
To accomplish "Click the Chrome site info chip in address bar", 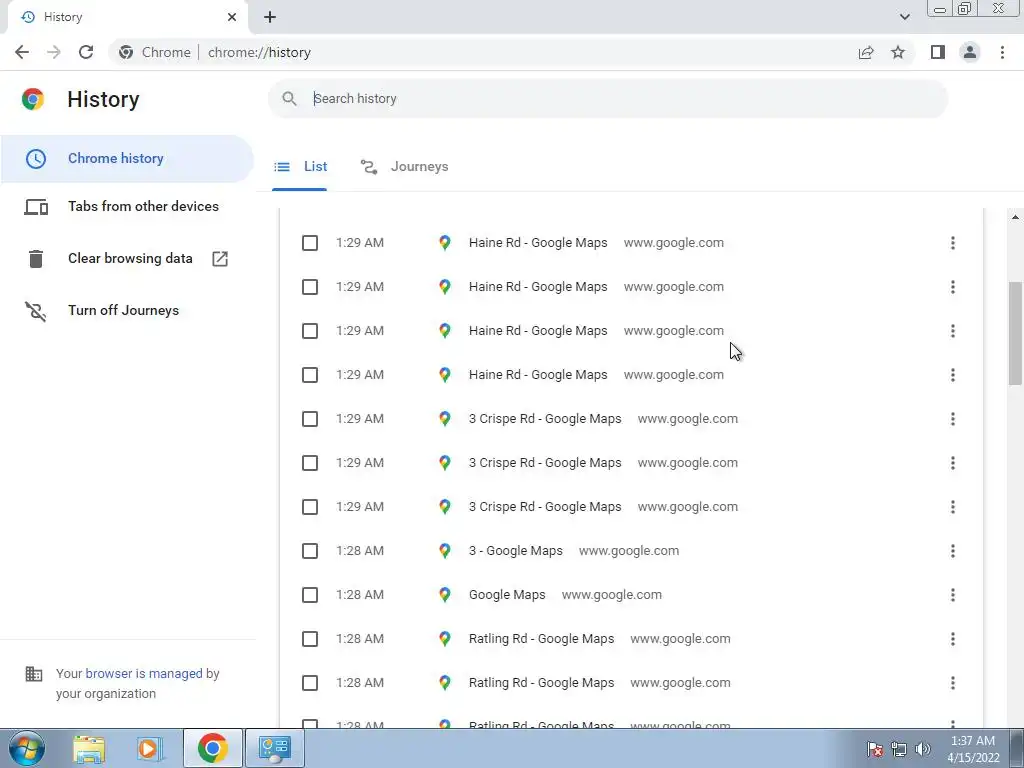I will point(155,52).
